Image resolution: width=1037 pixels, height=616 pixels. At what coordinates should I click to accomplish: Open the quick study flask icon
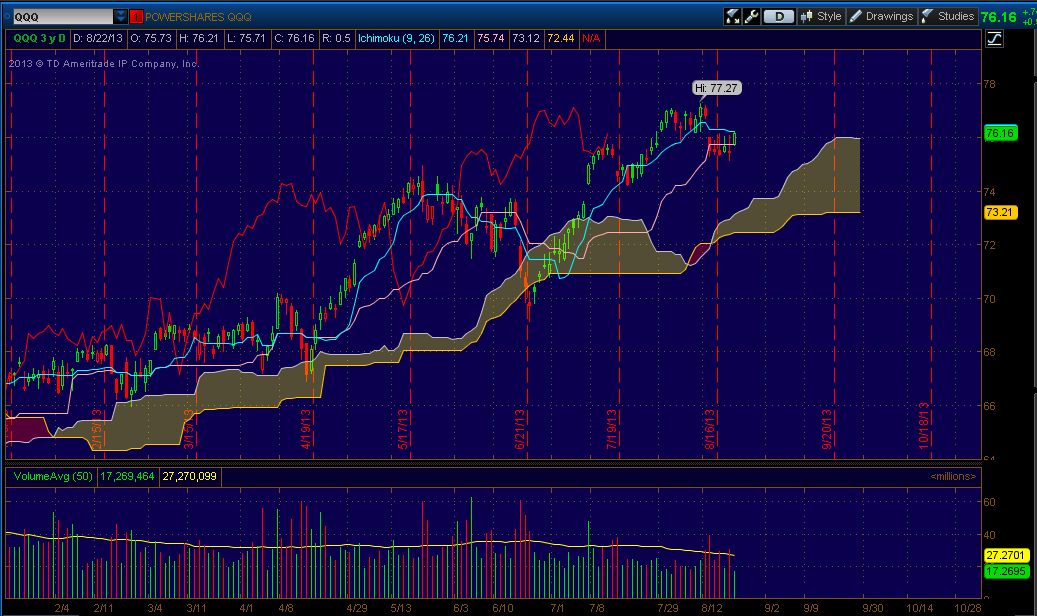pos(732,17)
